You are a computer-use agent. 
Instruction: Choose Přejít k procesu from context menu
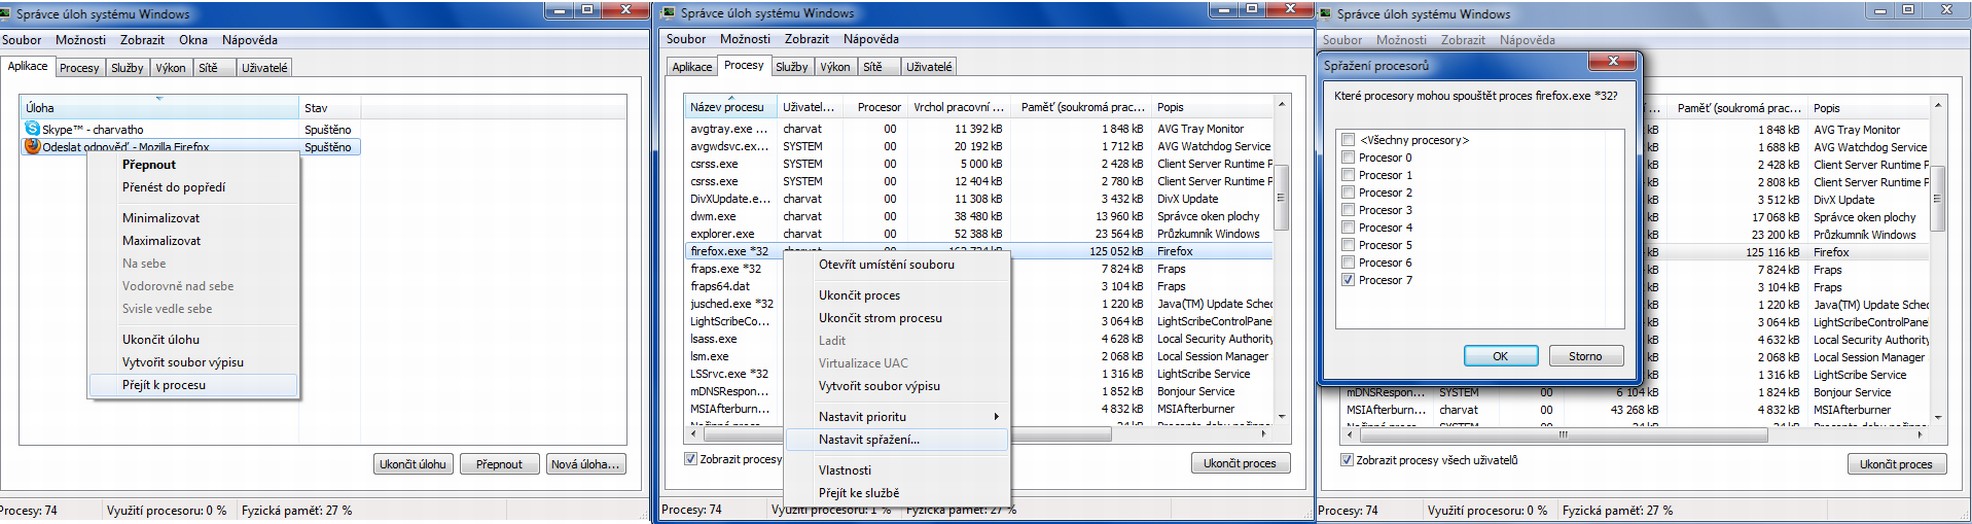pos(164,385)
